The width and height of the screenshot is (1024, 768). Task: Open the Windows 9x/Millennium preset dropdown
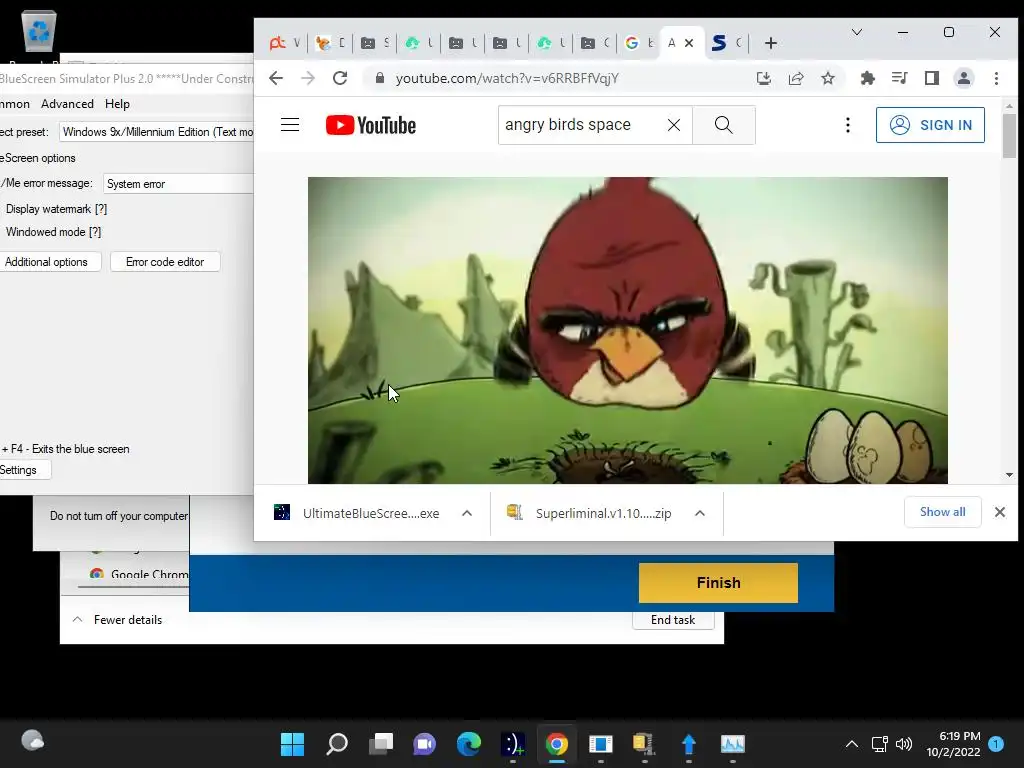tap(157, 132)
